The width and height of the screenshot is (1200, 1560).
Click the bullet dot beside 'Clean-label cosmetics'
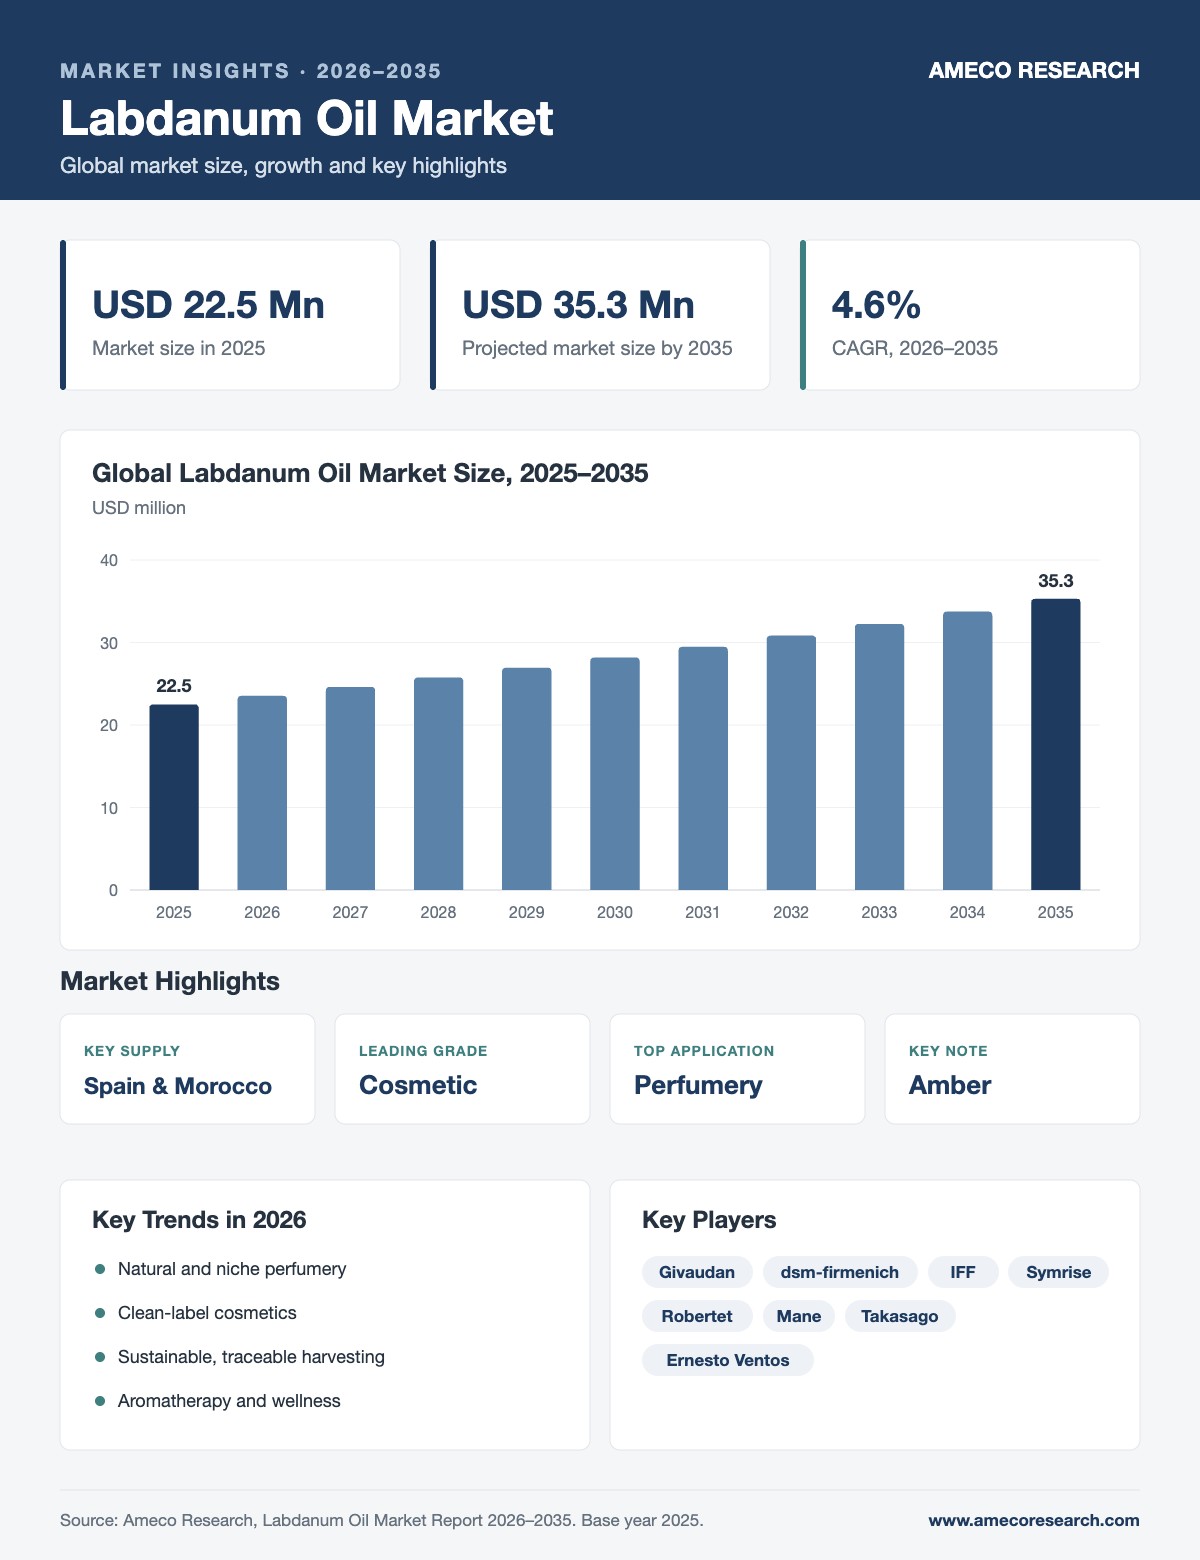click(100, 1313)
